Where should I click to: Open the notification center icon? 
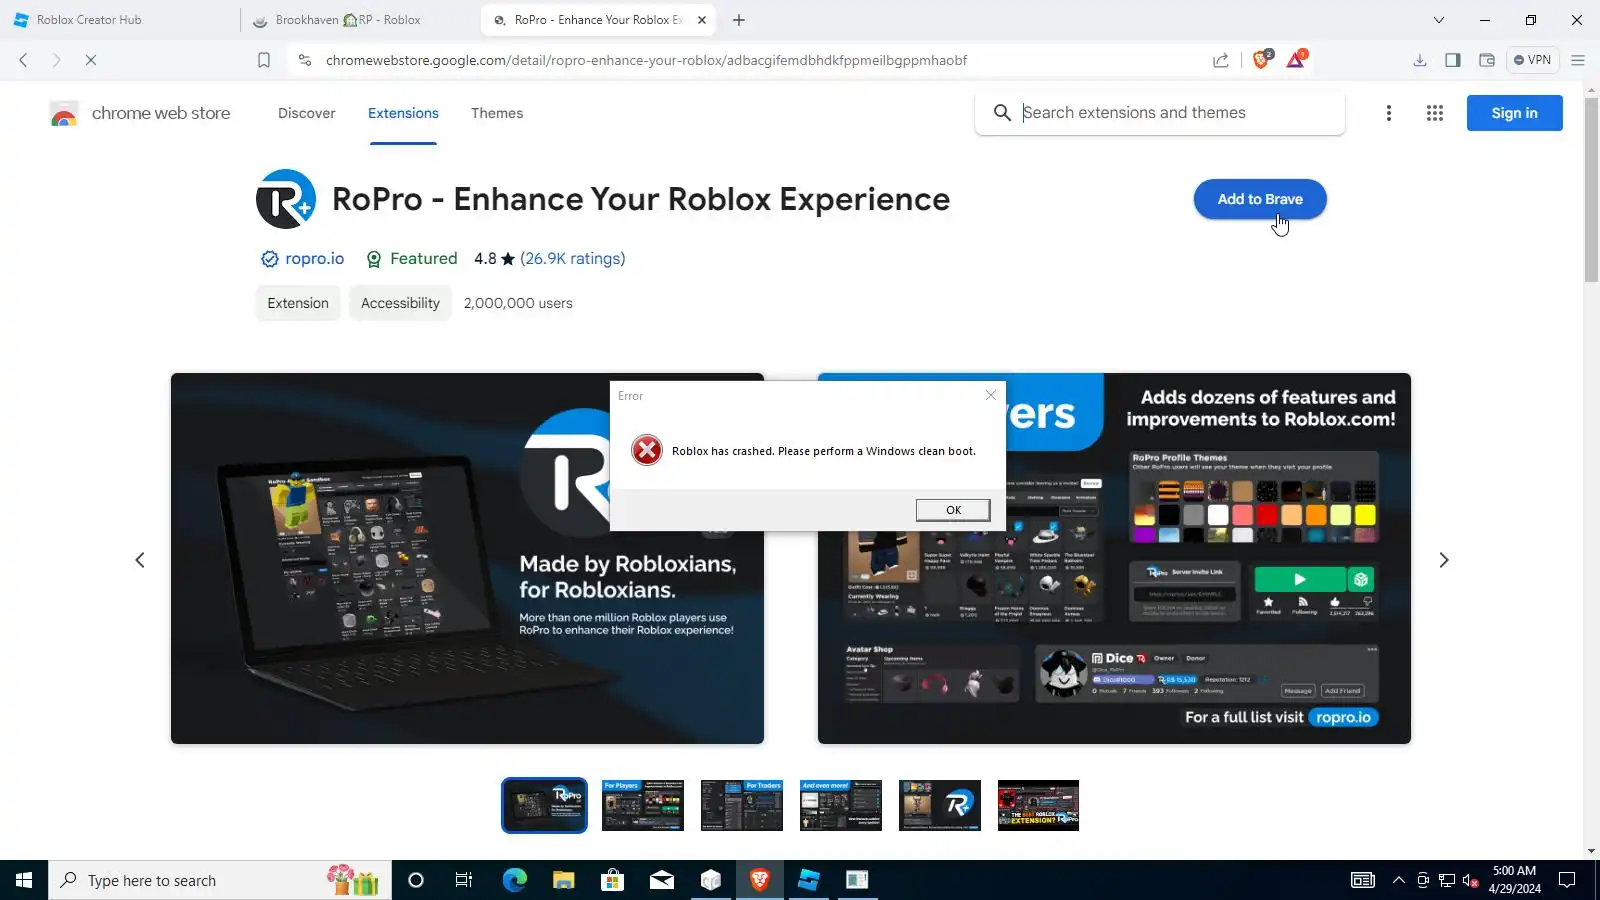pos(1567,880)
